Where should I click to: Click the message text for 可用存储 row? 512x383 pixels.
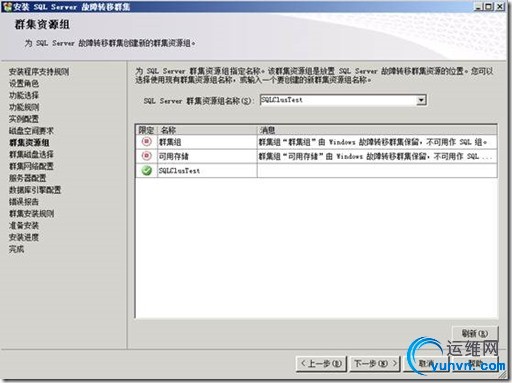[375, 156]
